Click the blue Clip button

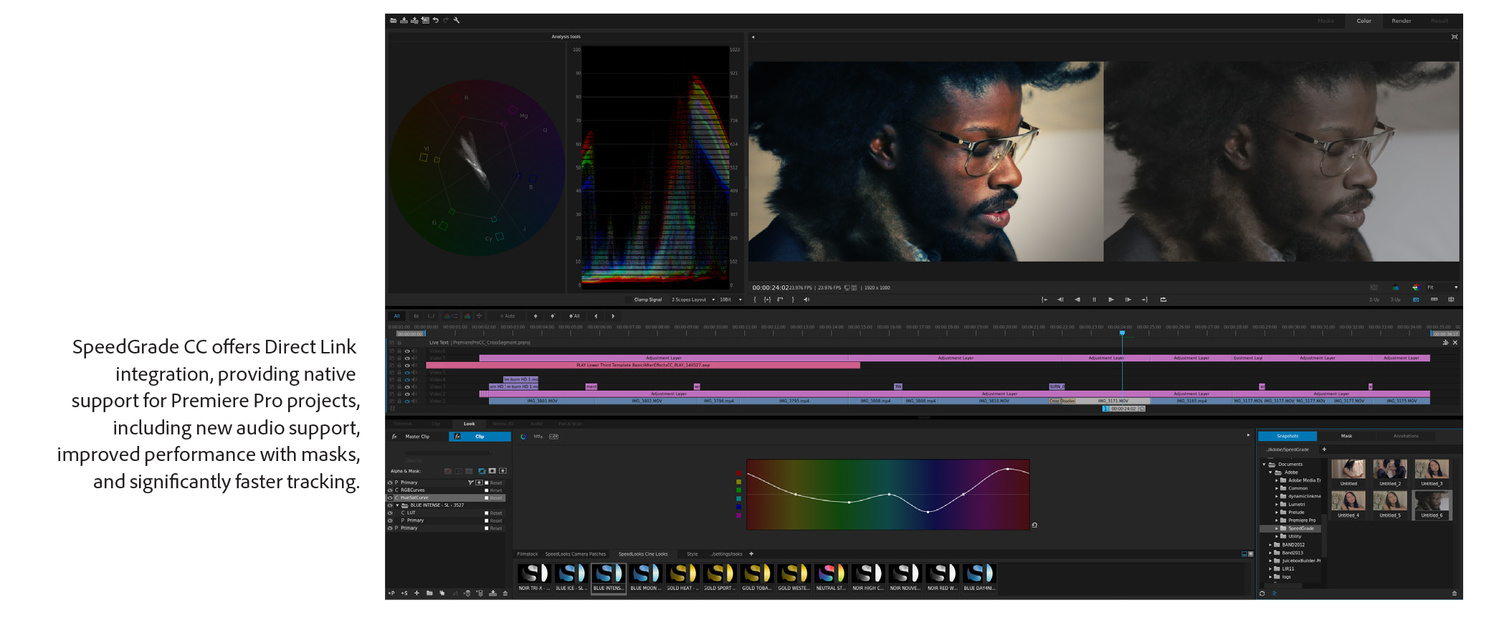click(478, 436)
